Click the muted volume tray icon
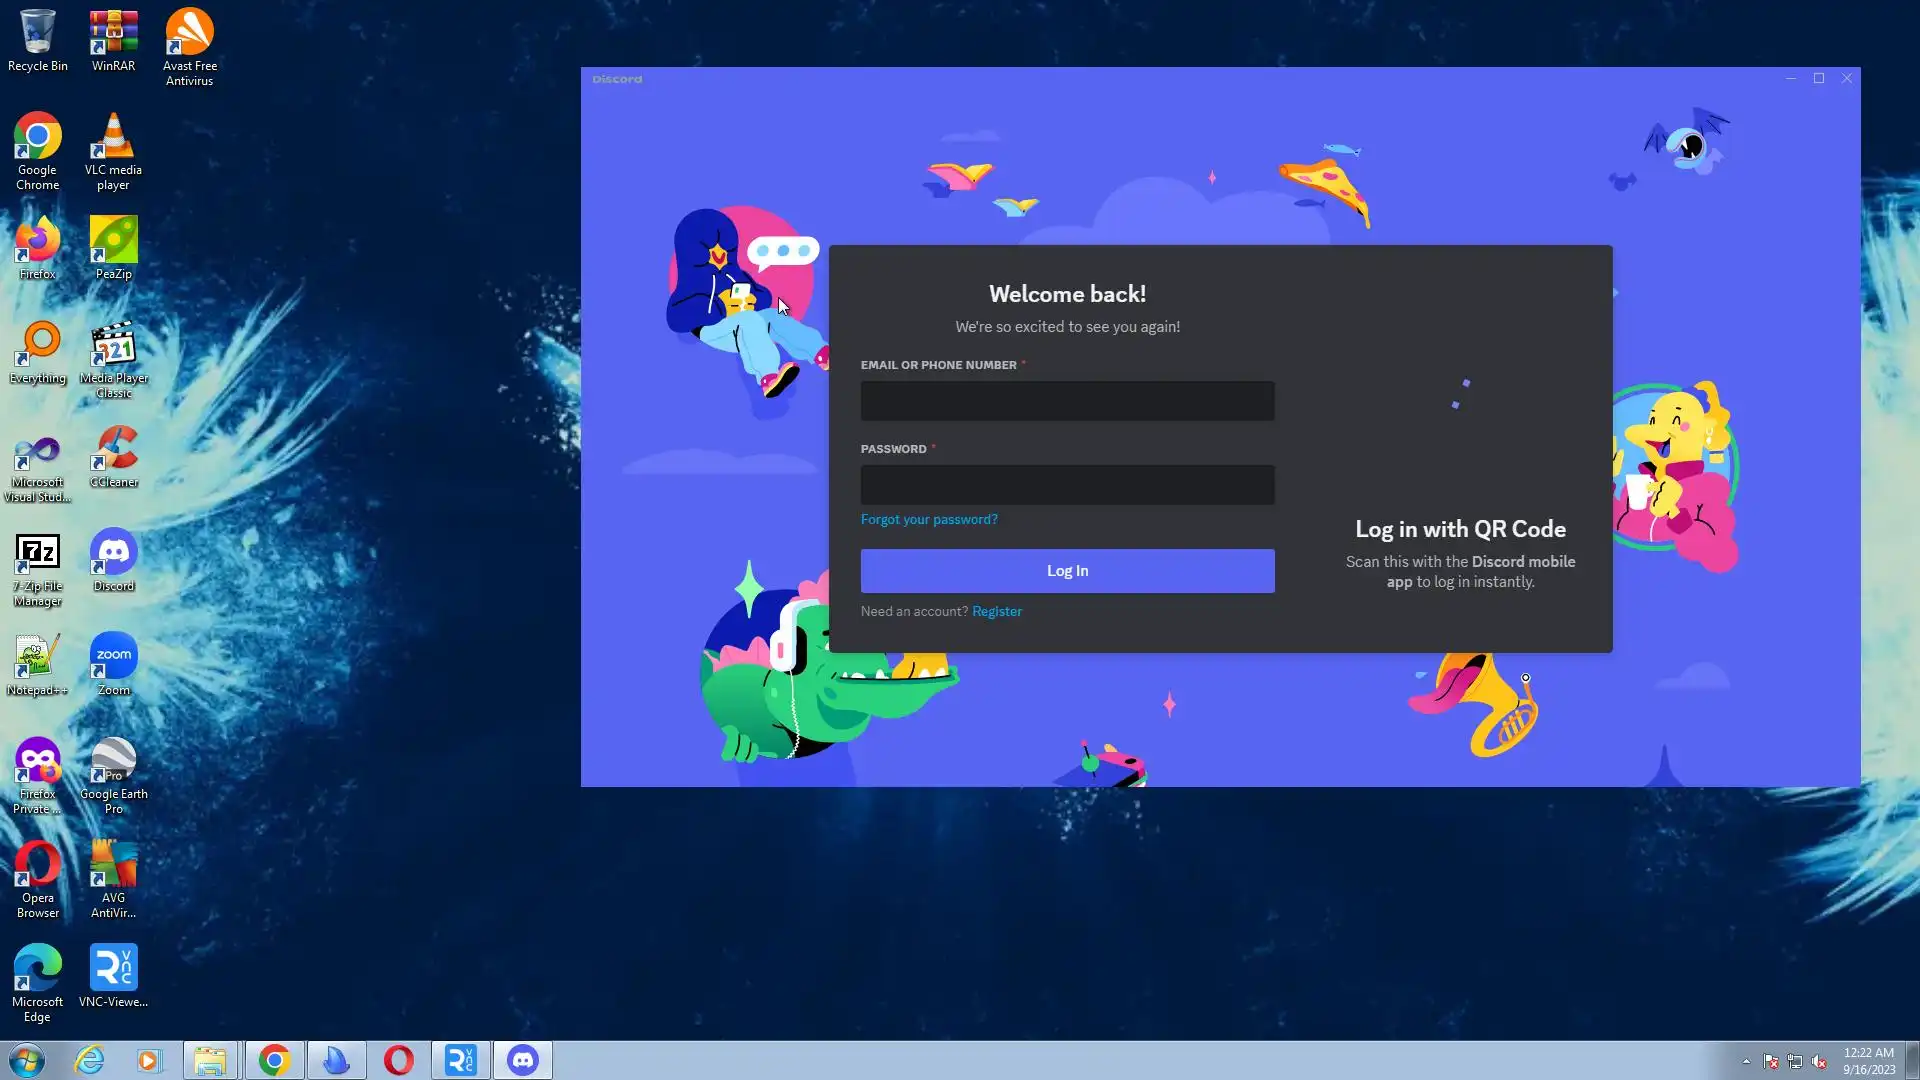Viewport: 1920px width, 1080px height. click(1819, 1061)
